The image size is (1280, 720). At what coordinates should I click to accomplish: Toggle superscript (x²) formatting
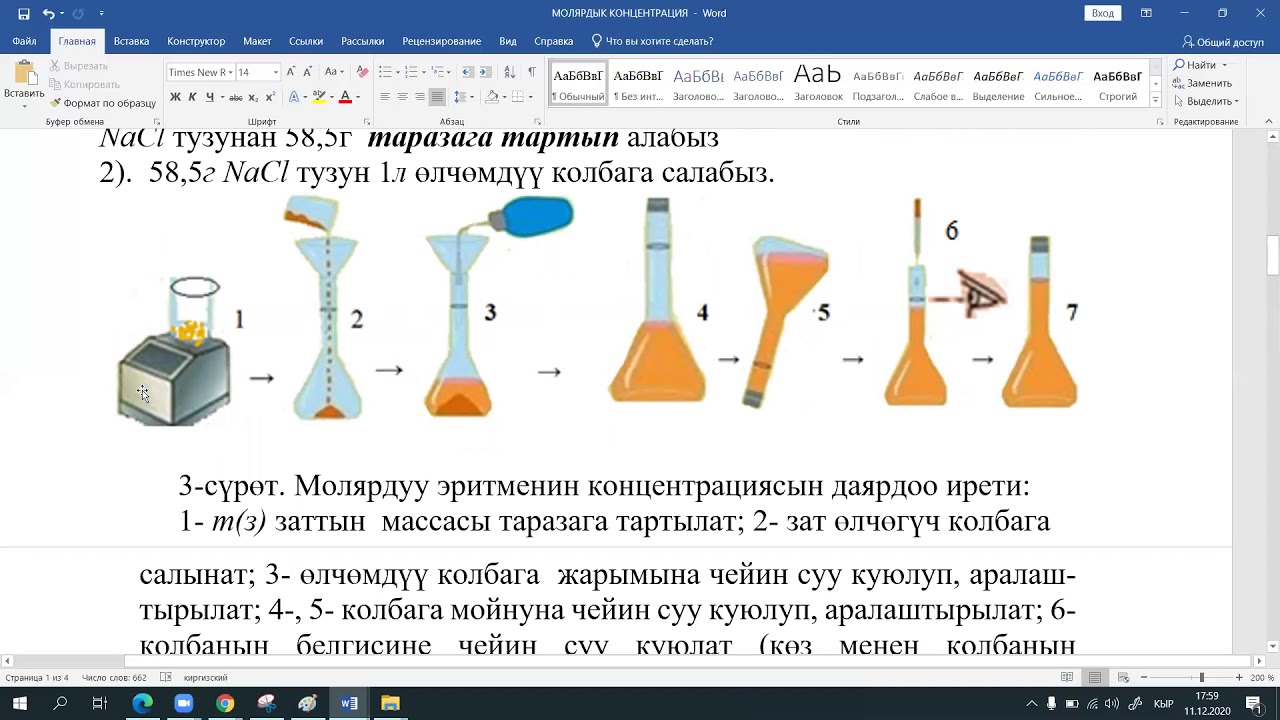click(x=270, y=97)
